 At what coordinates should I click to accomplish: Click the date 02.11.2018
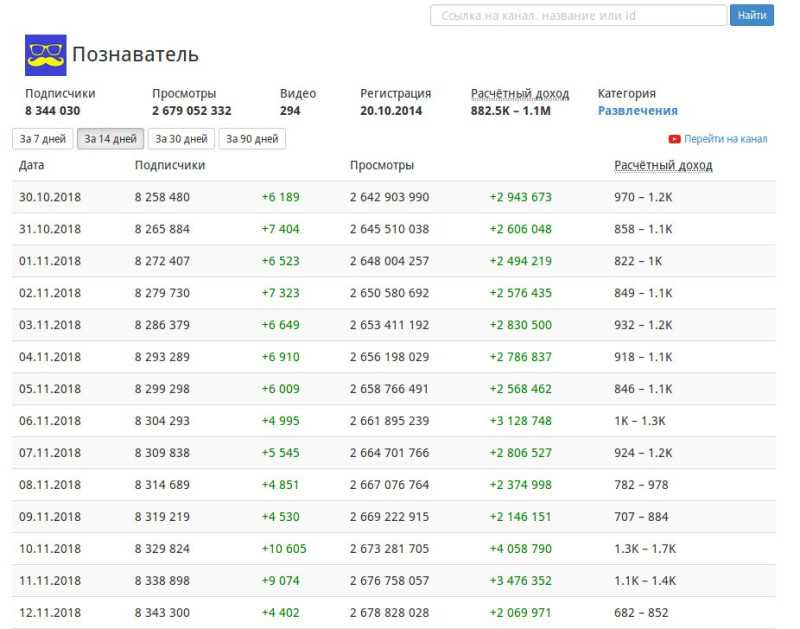click(50, 293)
